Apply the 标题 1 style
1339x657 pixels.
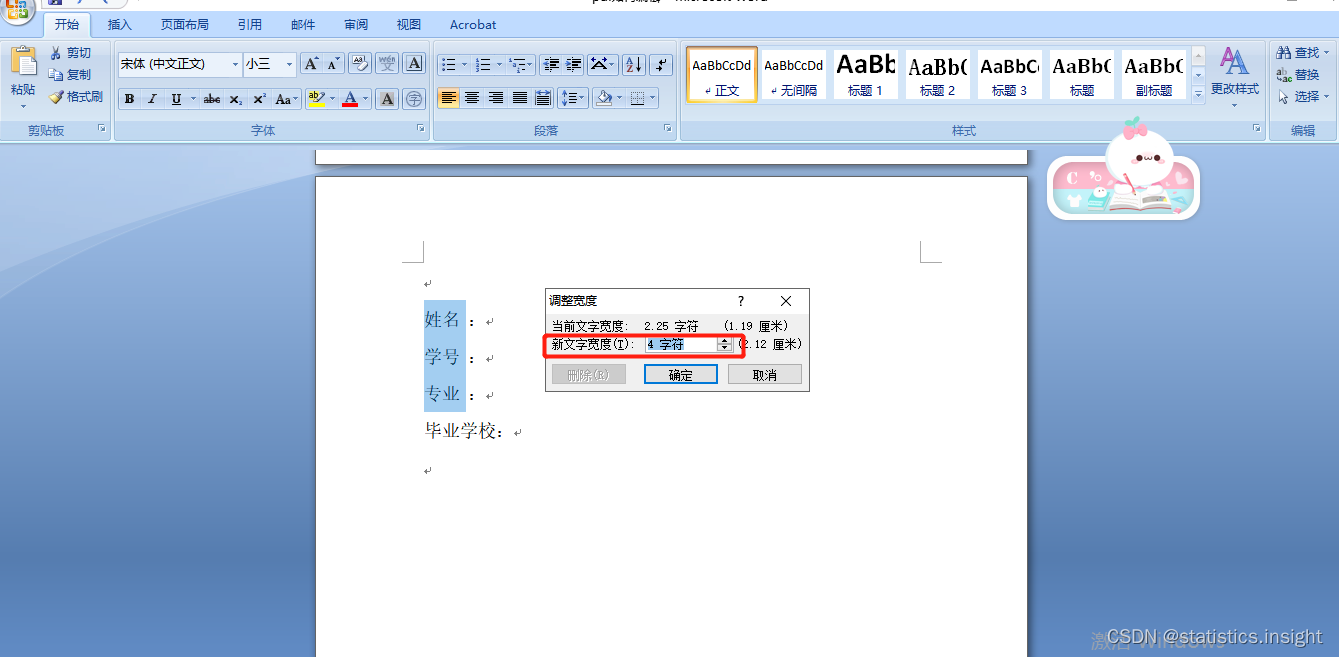click(x=866, y=74)
